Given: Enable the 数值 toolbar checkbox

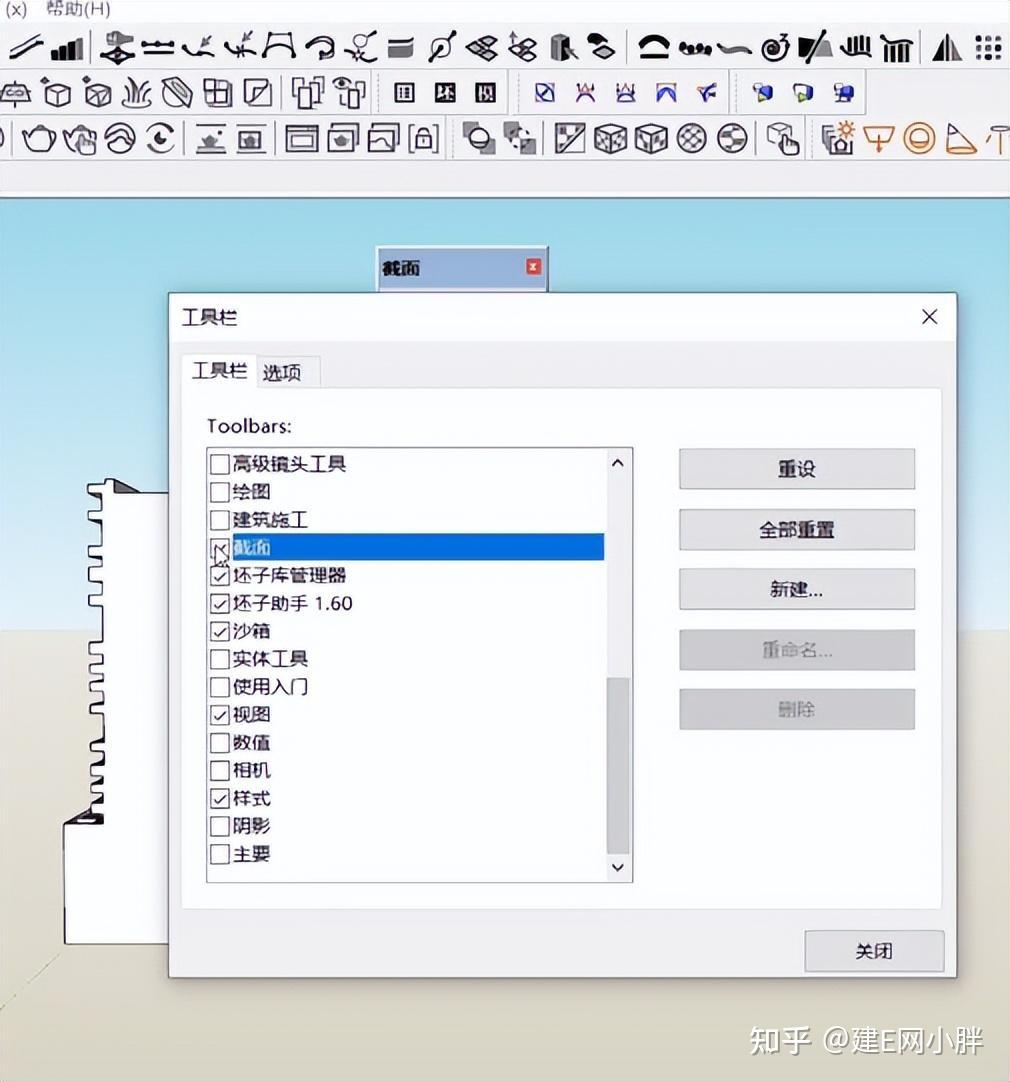Looking at the screenshot, I should [219, 743].
